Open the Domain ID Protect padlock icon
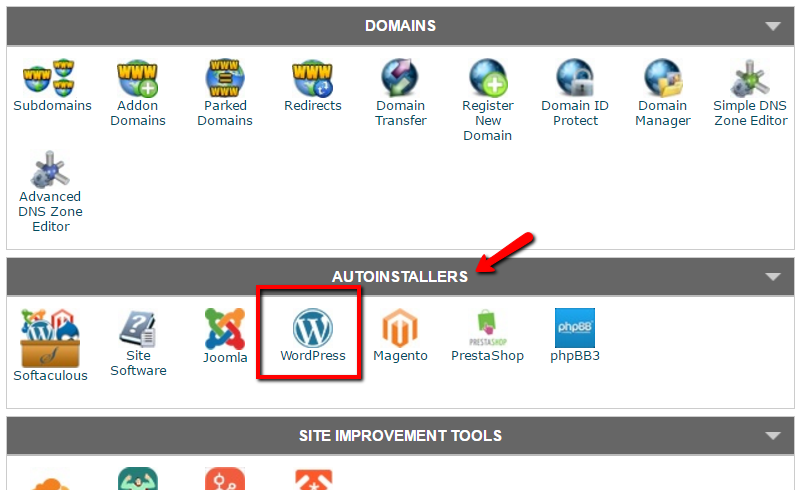The image size is (803, 490). point(575,78)
